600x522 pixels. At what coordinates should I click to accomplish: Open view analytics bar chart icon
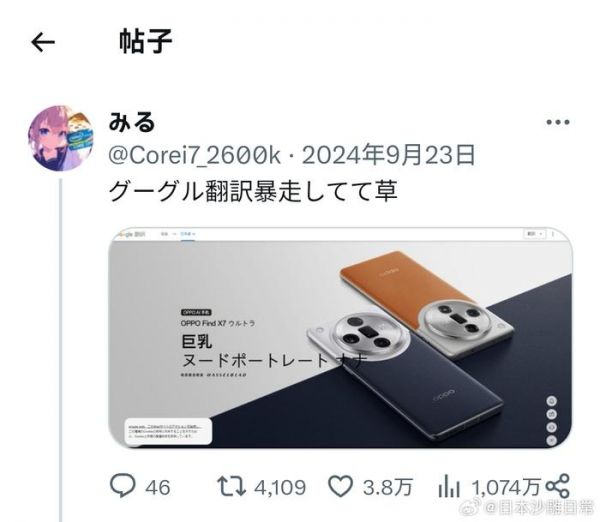(x=448, y=486)
